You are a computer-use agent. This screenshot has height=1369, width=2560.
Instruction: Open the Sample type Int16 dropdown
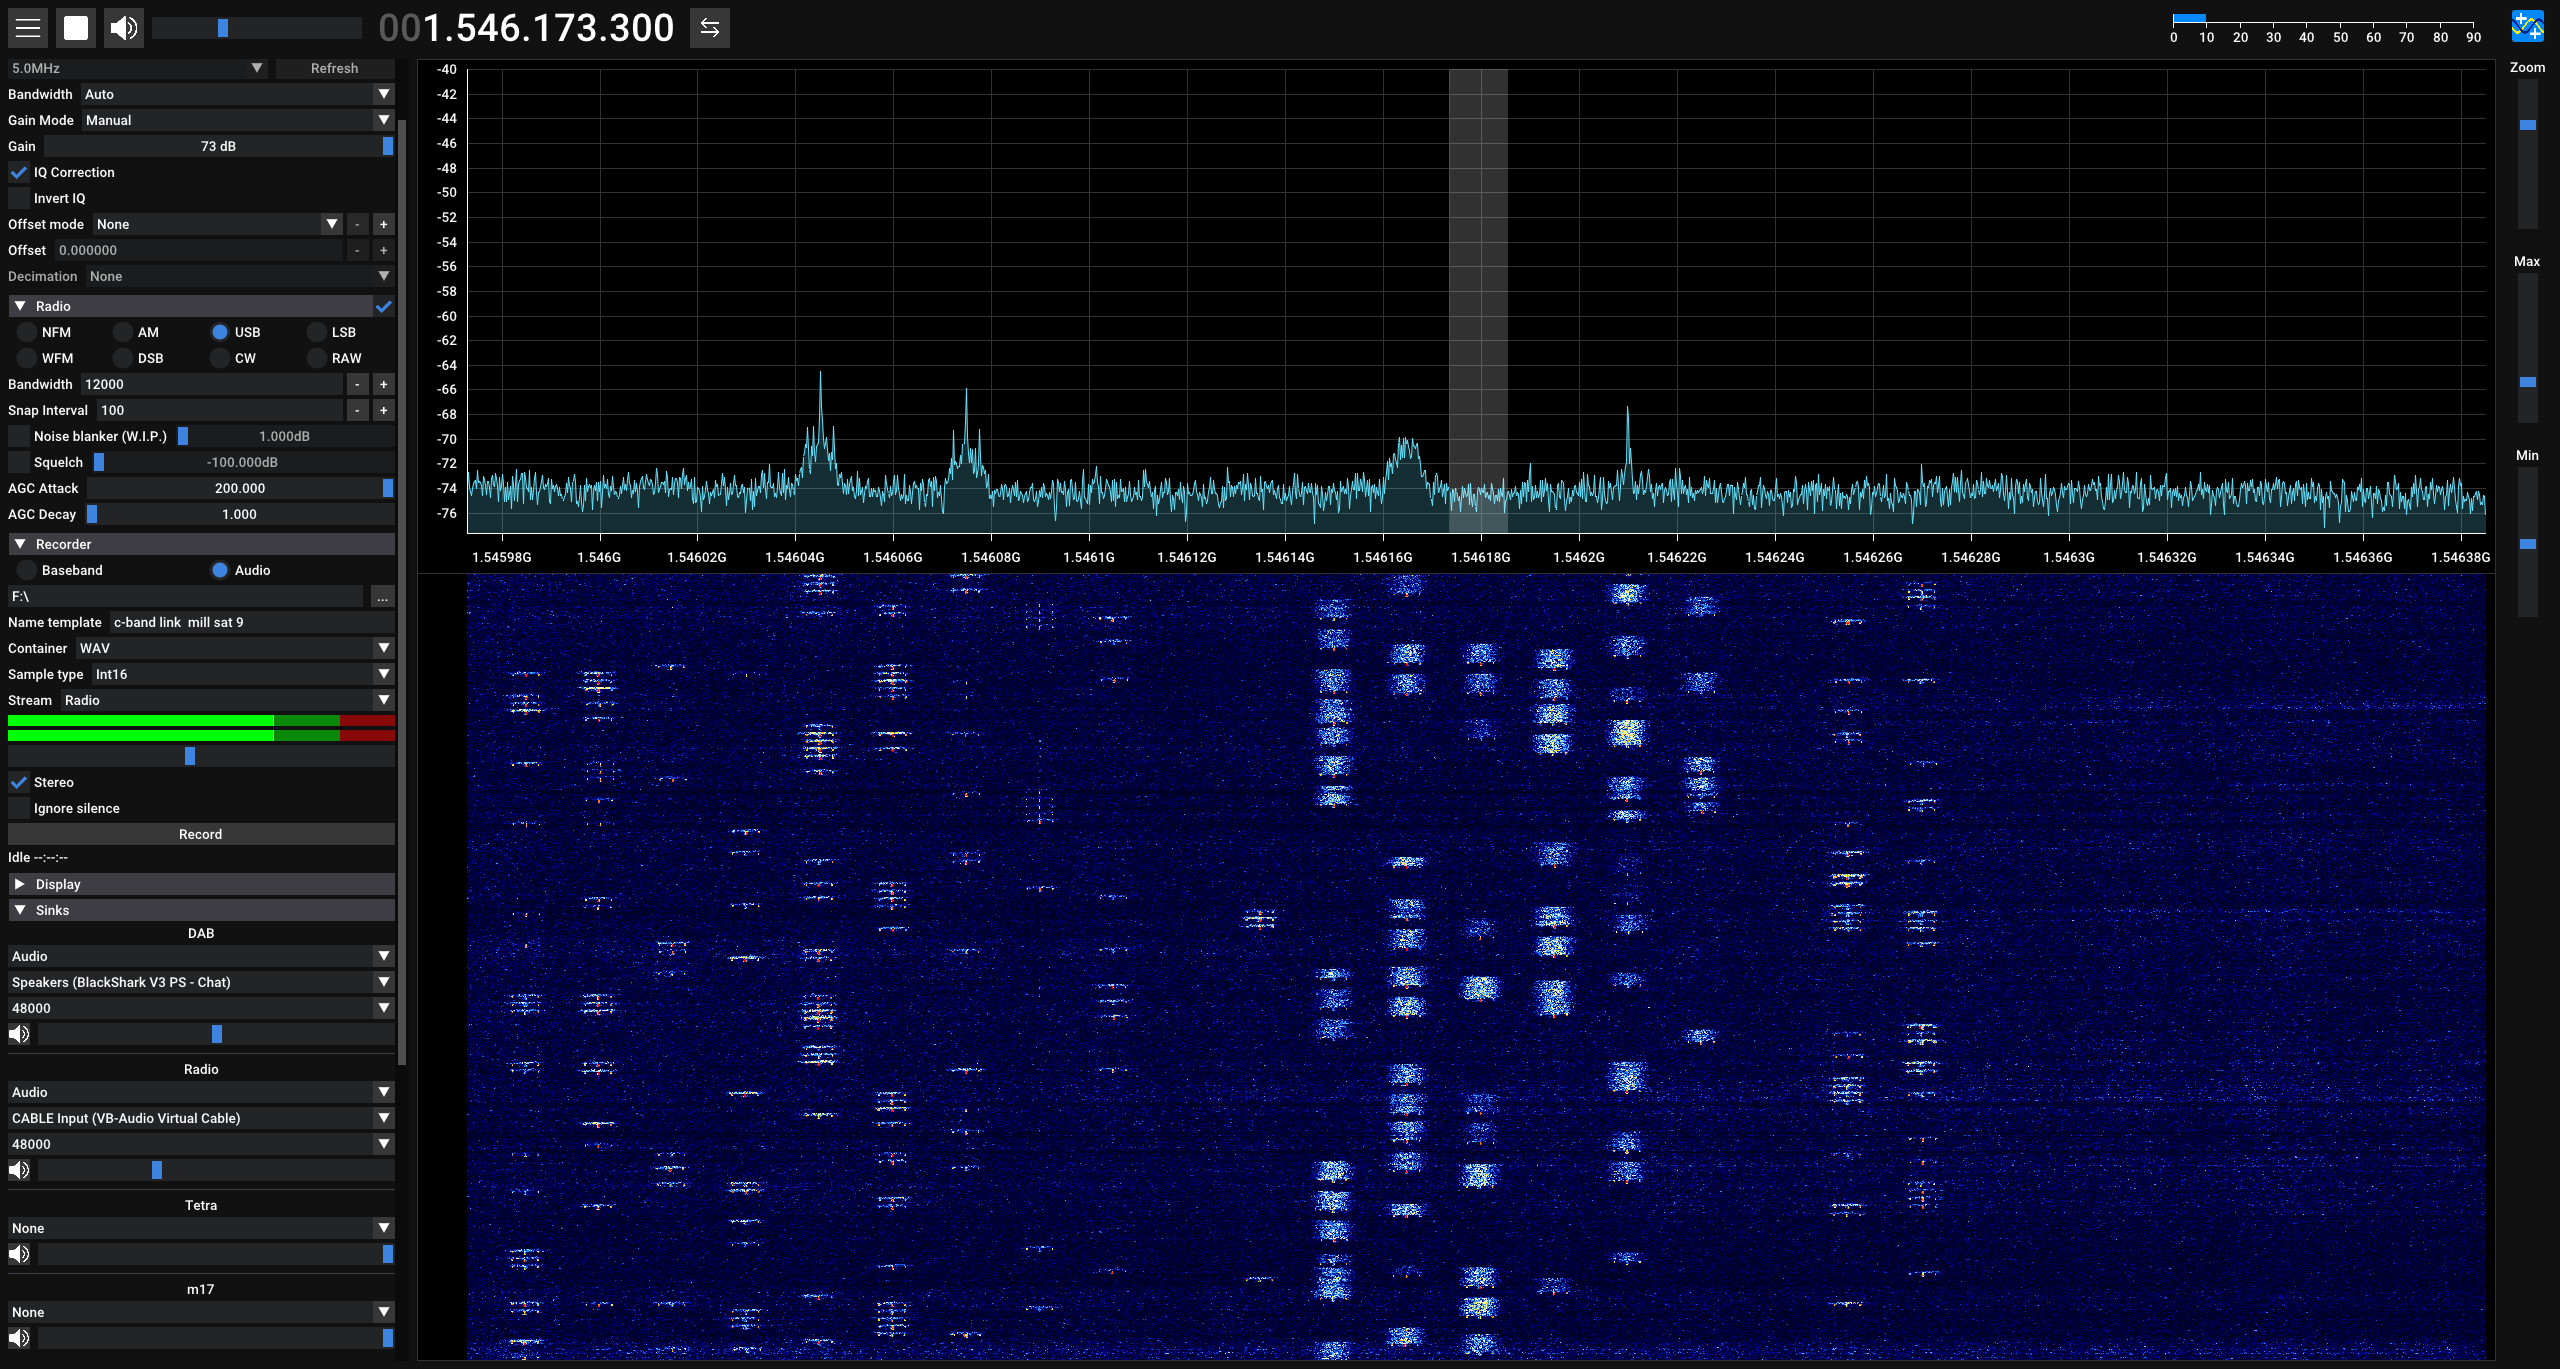243,674
